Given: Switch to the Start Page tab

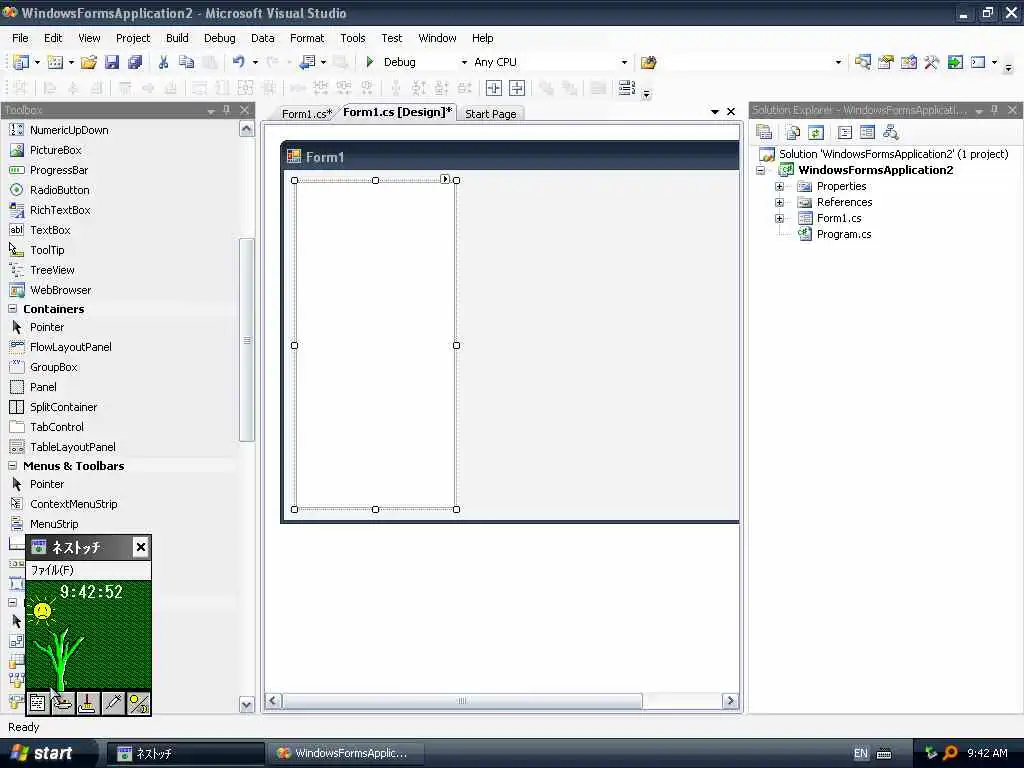Looking at the screenshot, I should click(490, 114).
